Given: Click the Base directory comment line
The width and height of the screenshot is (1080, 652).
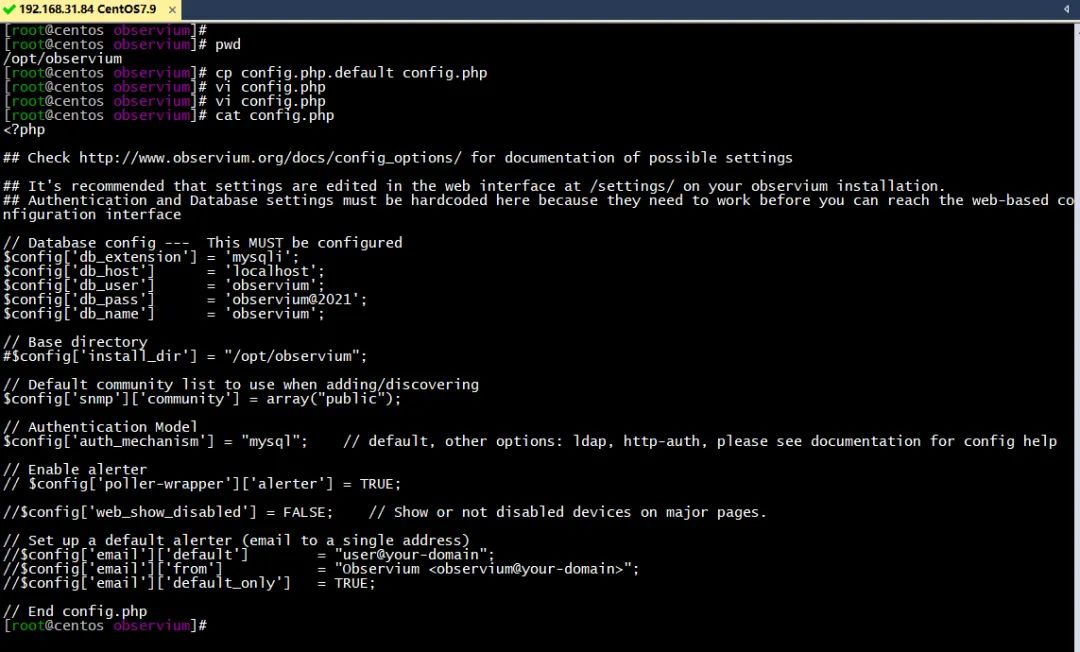Looking at the screenshot, I should click(75, 342).
